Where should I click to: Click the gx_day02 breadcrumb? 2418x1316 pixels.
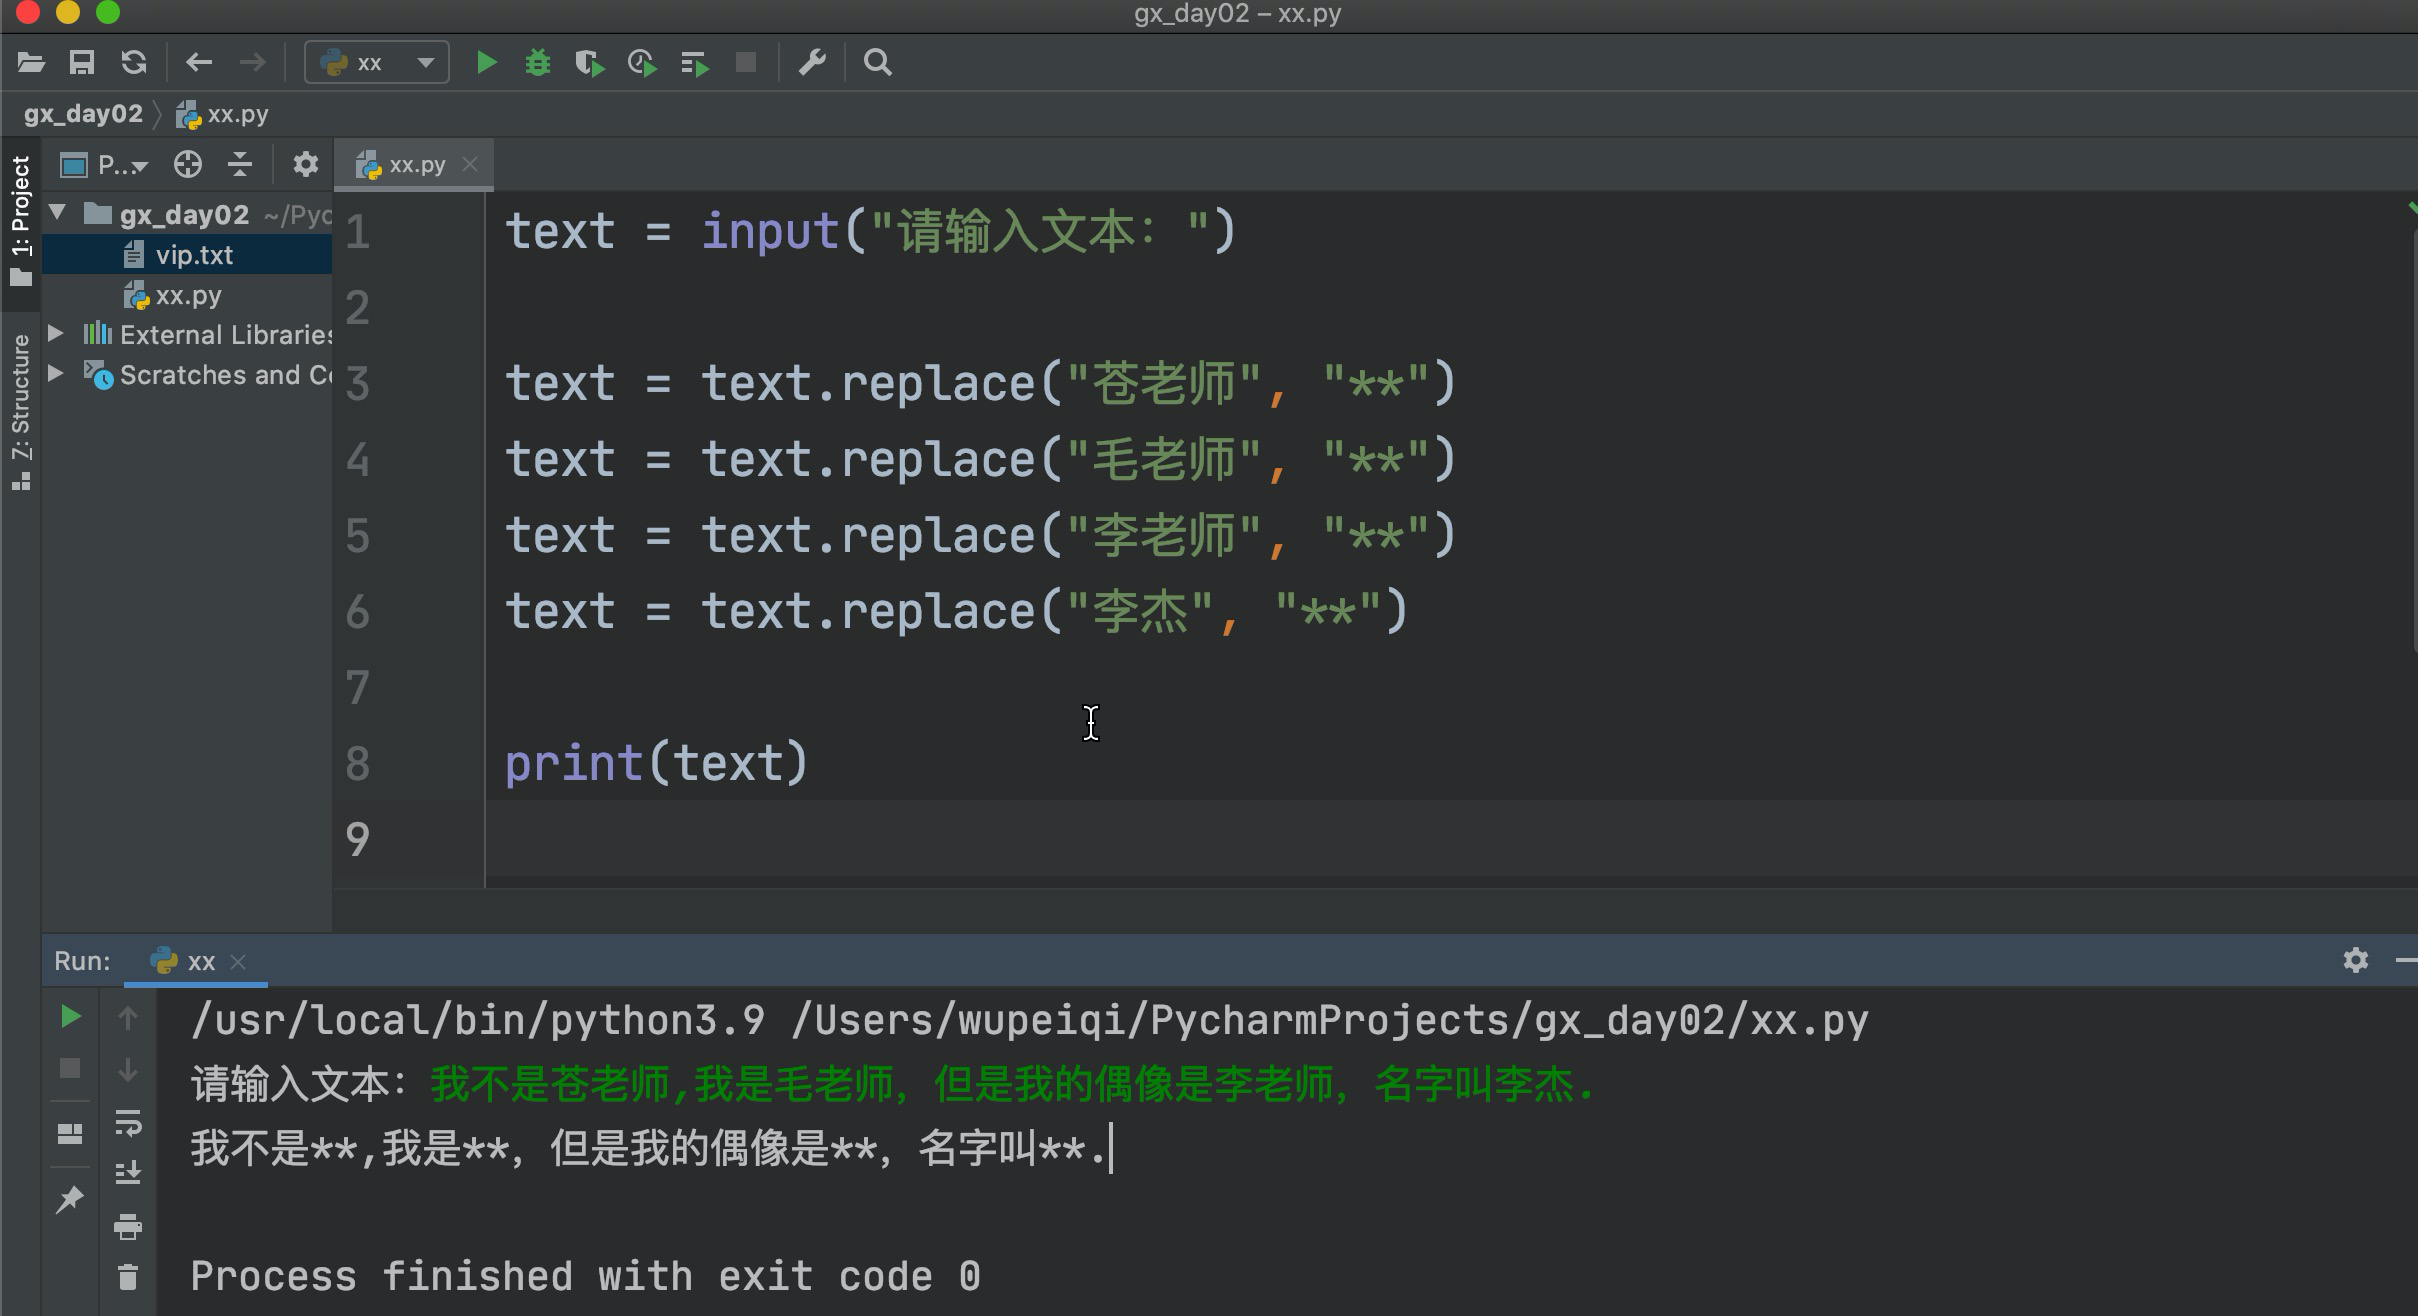[x=83, y=114]
